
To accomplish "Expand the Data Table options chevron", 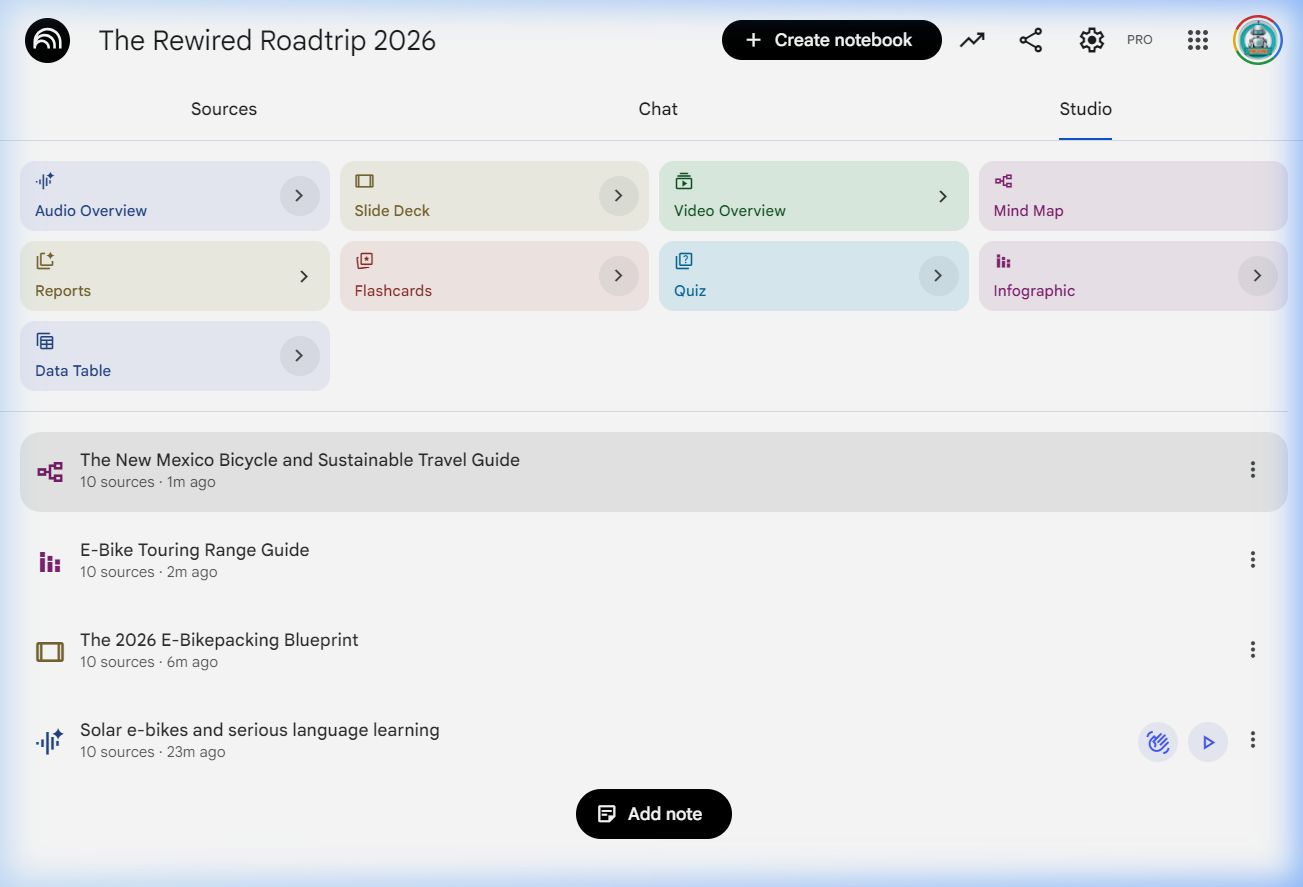I will pos(299,356).
